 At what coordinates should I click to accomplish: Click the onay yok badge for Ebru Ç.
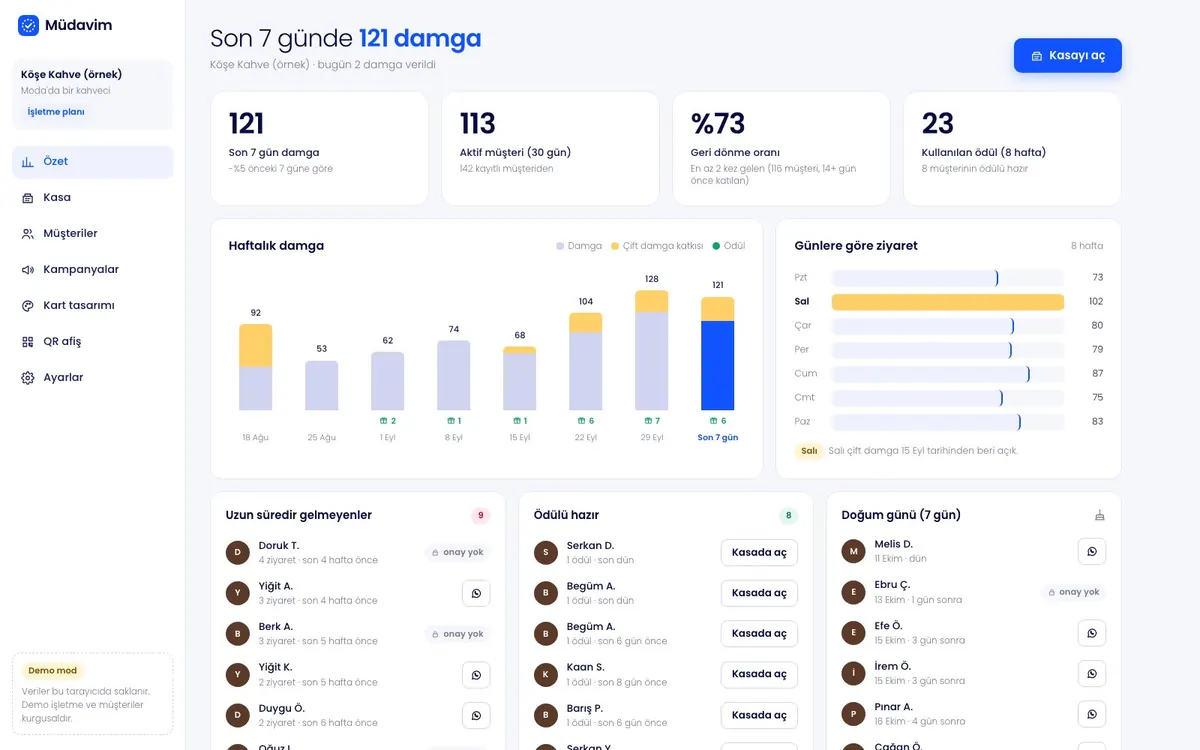coord(1073,592)
